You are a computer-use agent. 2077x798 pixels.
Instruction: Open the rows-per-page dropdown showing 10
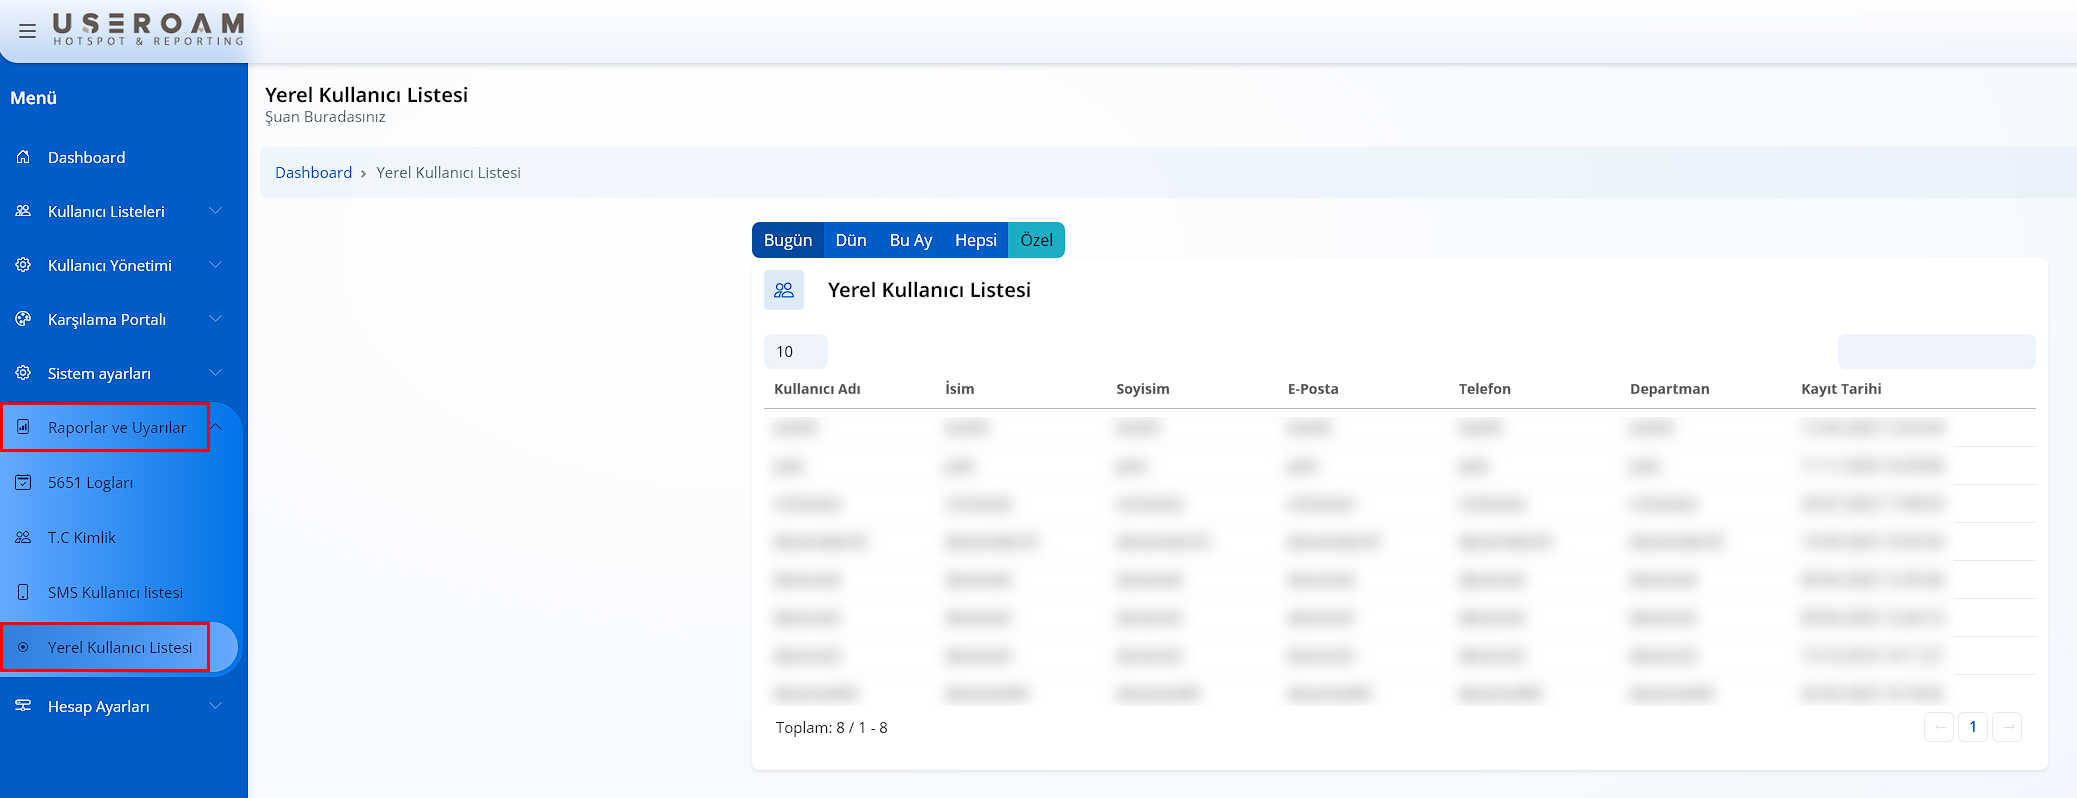tap(795, 352)
